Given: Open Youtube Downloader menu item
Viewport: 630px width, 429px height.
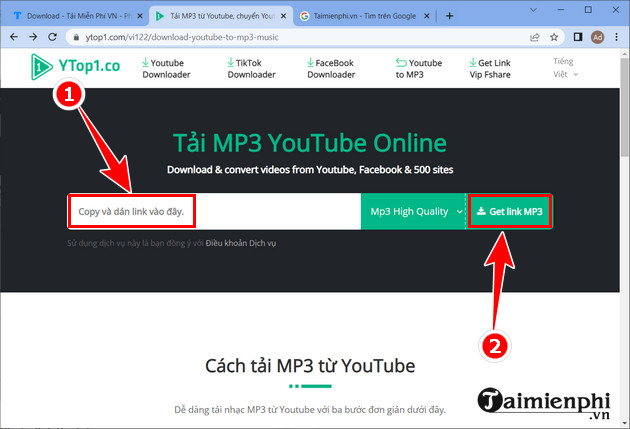Looking at the screenshot, I should point(166,69).
